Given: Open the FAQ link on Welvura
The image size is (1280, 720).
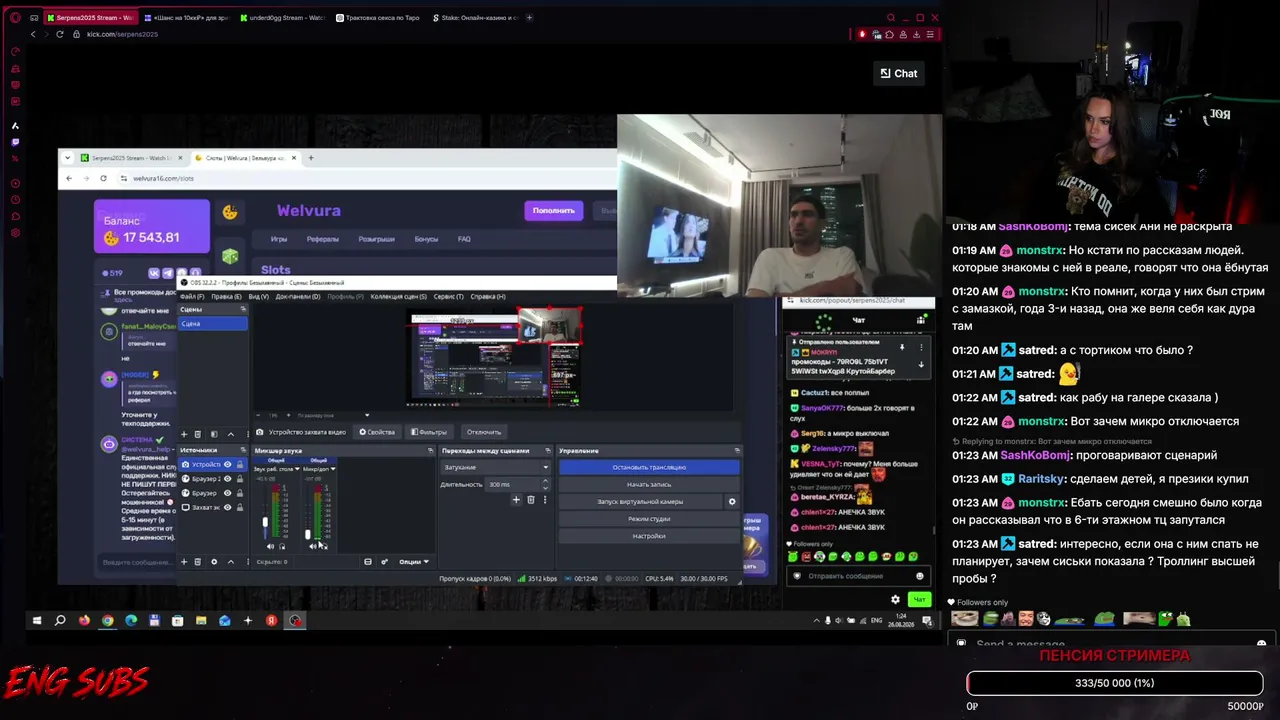Looking at the screenshot, I should 464,239.
